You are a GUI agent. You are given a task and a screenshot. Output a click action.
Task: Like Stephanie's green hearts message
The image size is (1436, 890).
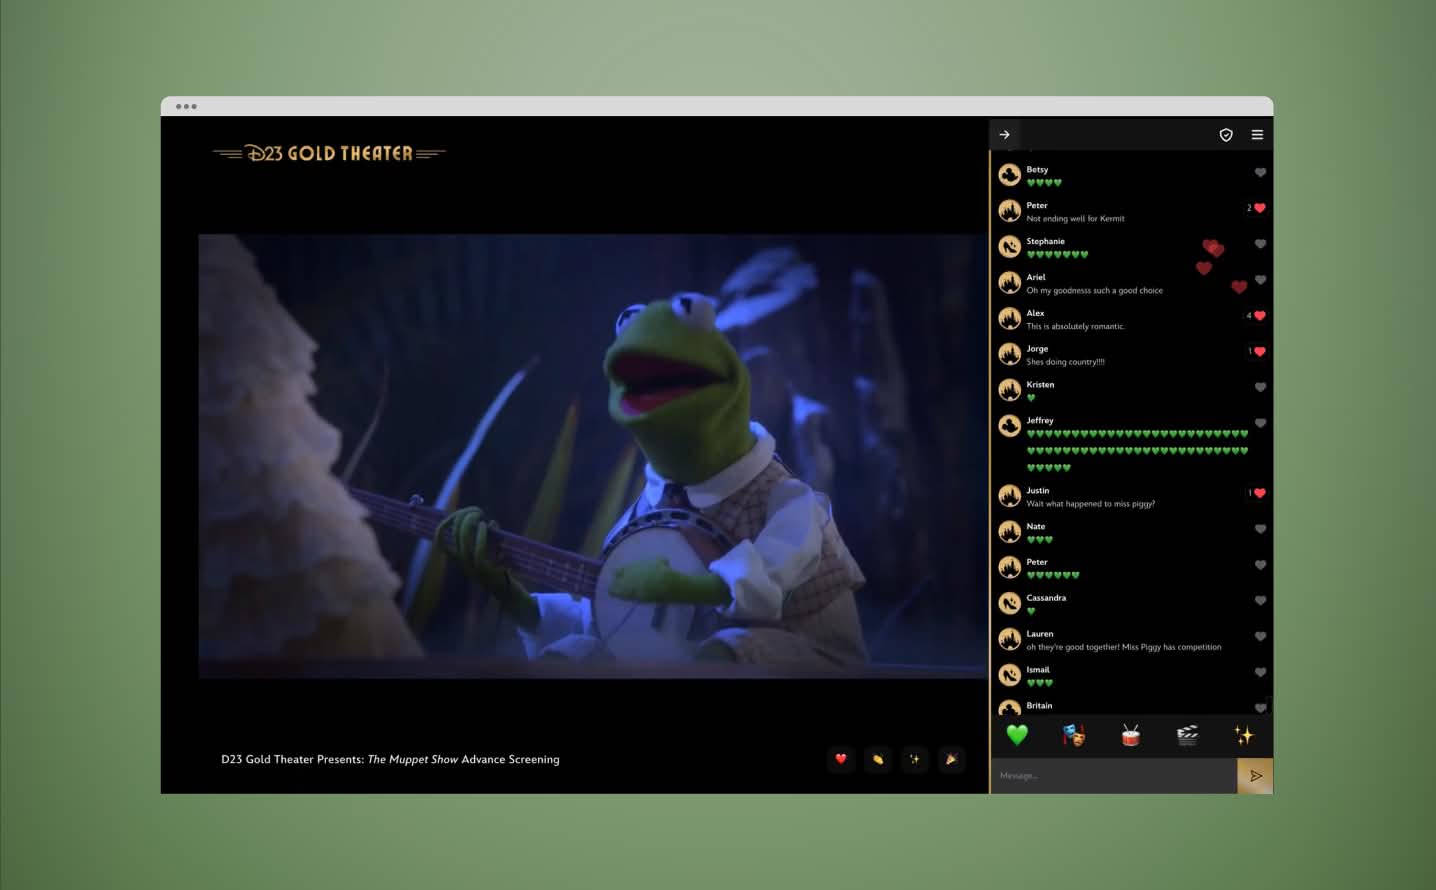point(1260,244)
